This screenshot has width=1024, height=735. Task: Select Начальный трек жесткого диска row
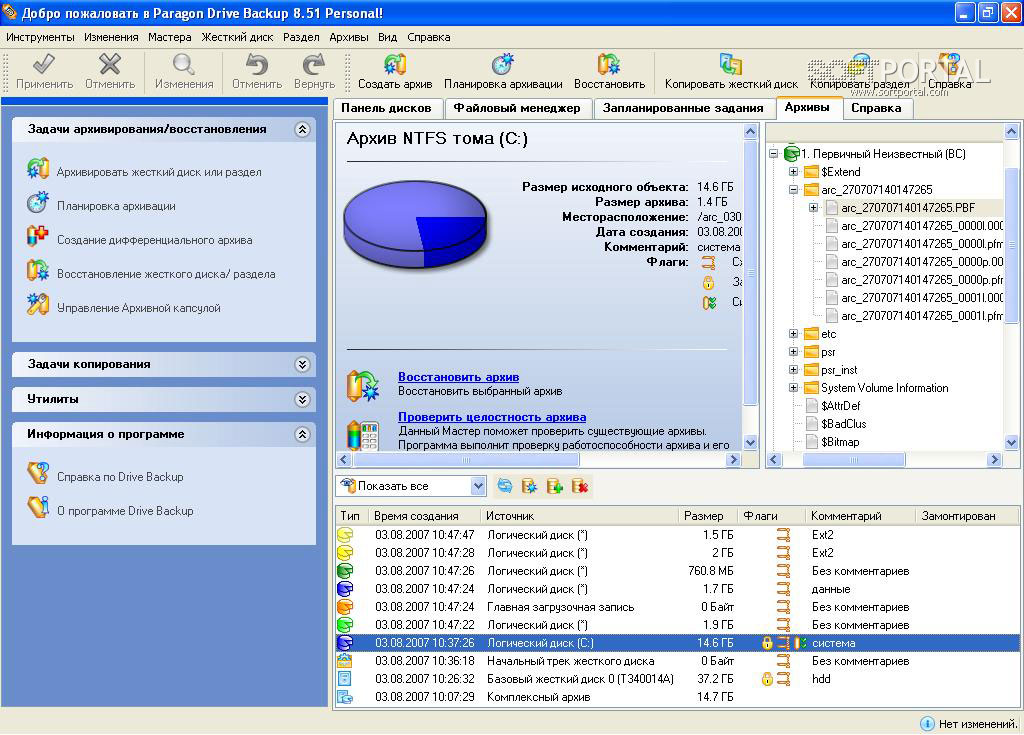click(677, 661)
